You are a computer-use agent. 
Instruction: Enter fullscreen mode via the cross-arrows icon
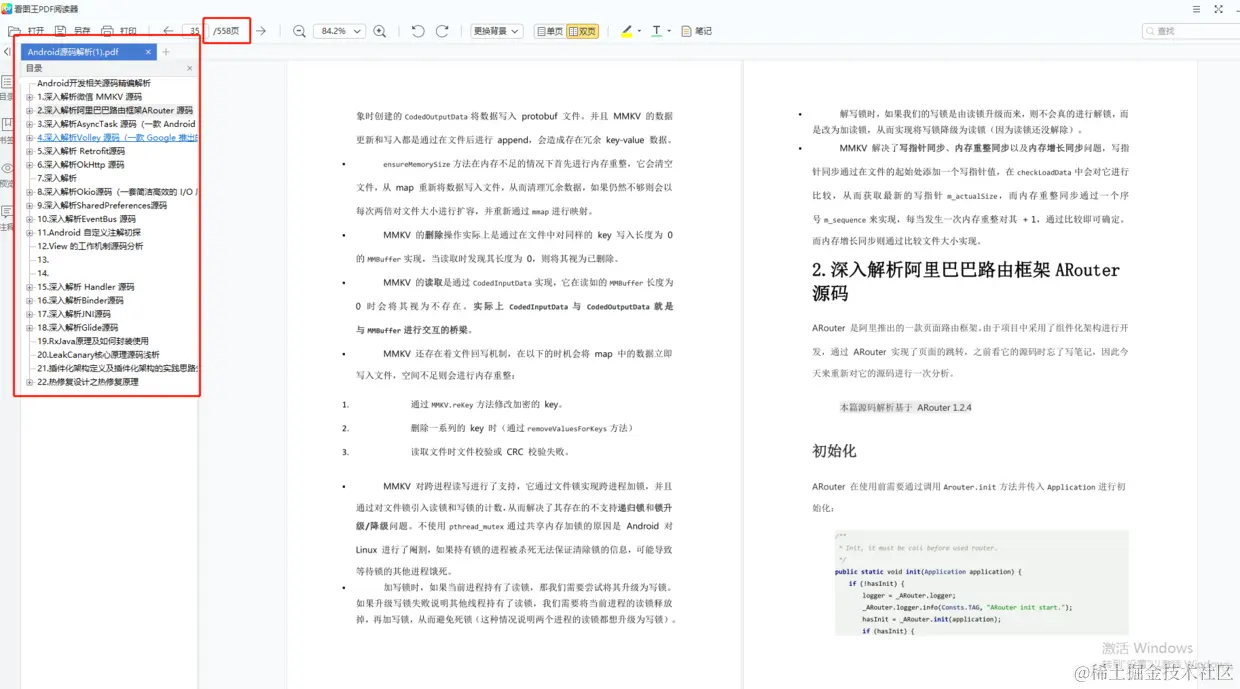[1217, 8]
